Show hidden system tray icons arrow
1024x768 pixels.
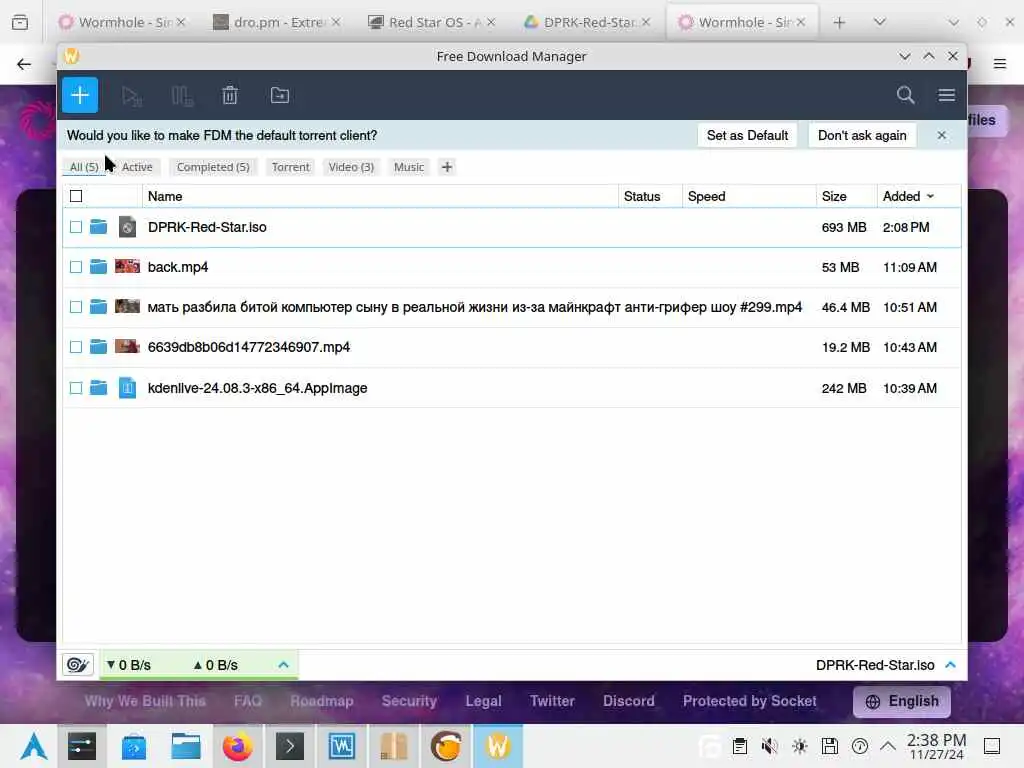click(x=888, y=746)
